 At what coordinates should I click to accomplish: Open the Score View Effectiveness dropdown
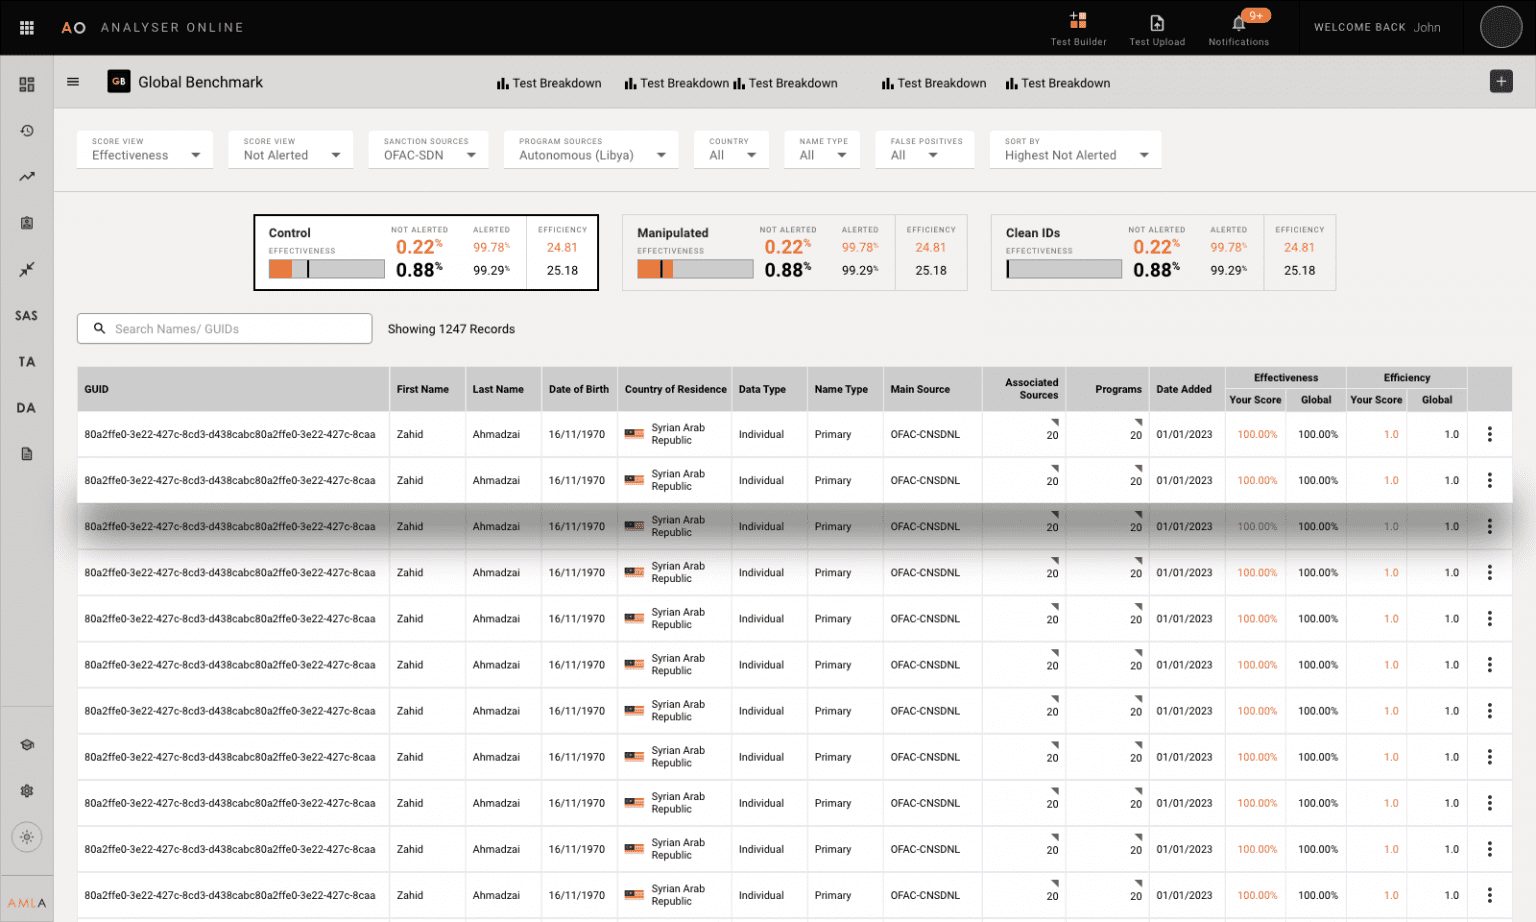[144, 149]
